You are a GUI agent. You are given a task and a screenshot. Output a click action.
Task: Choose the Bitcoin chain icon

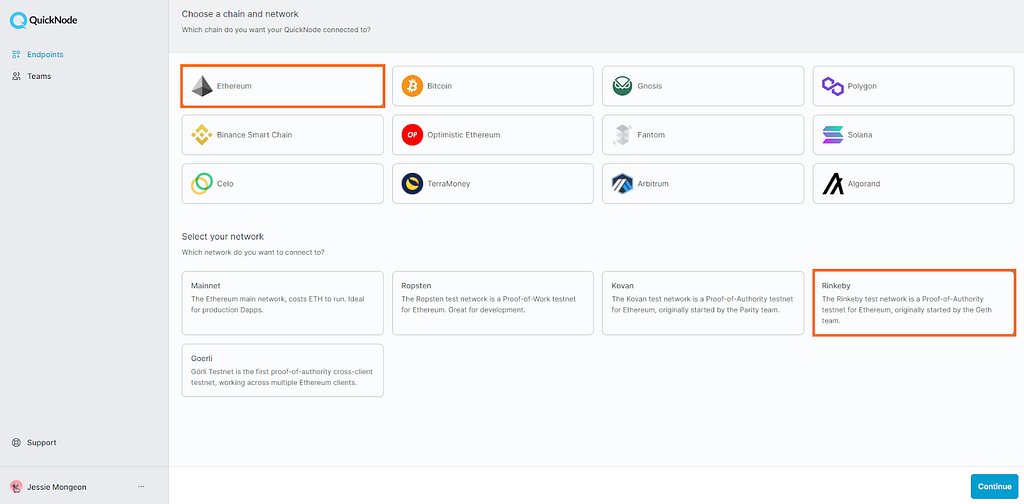point(412,86)
